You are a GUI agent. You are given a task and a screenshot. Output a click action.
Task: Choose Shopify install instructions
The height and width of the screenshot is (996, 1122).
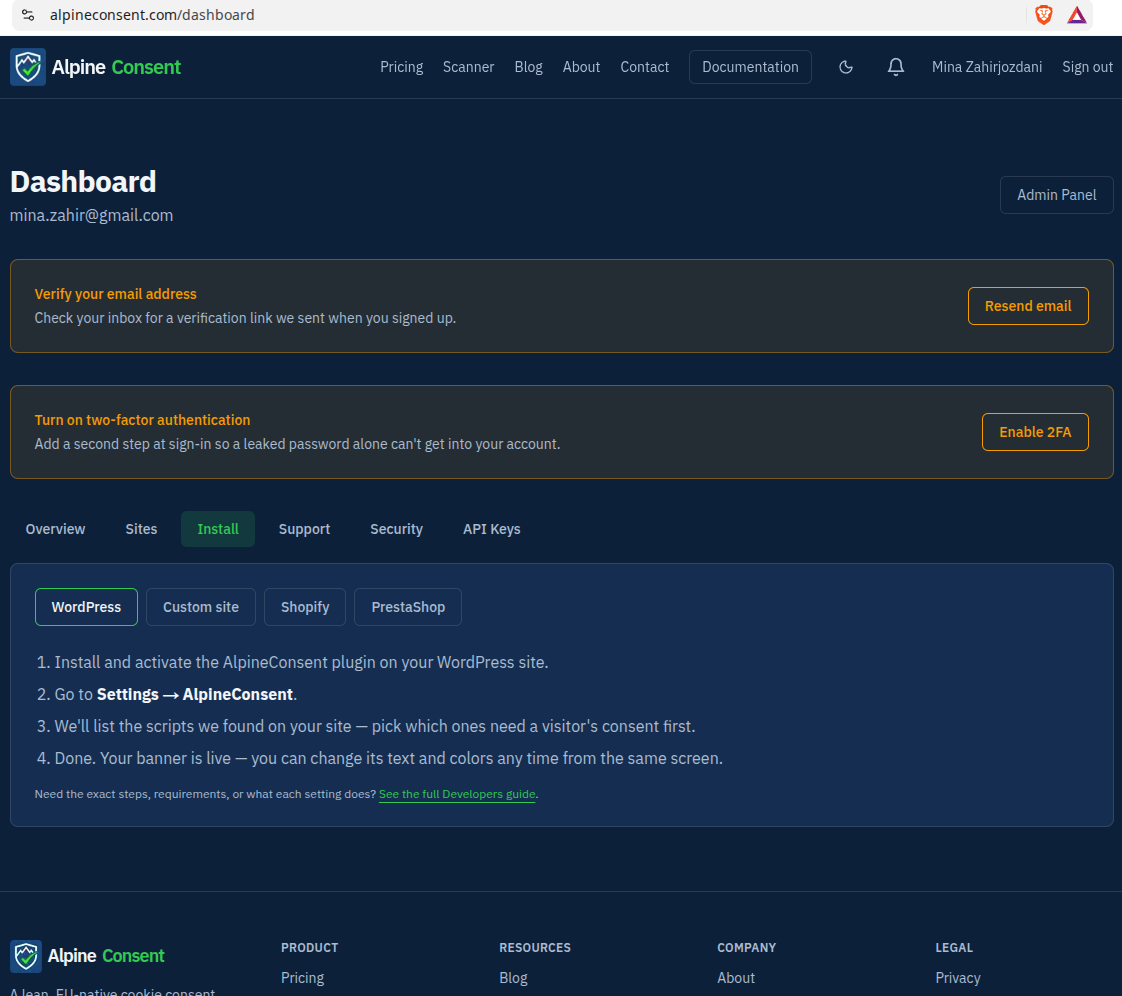click(305, 607)
